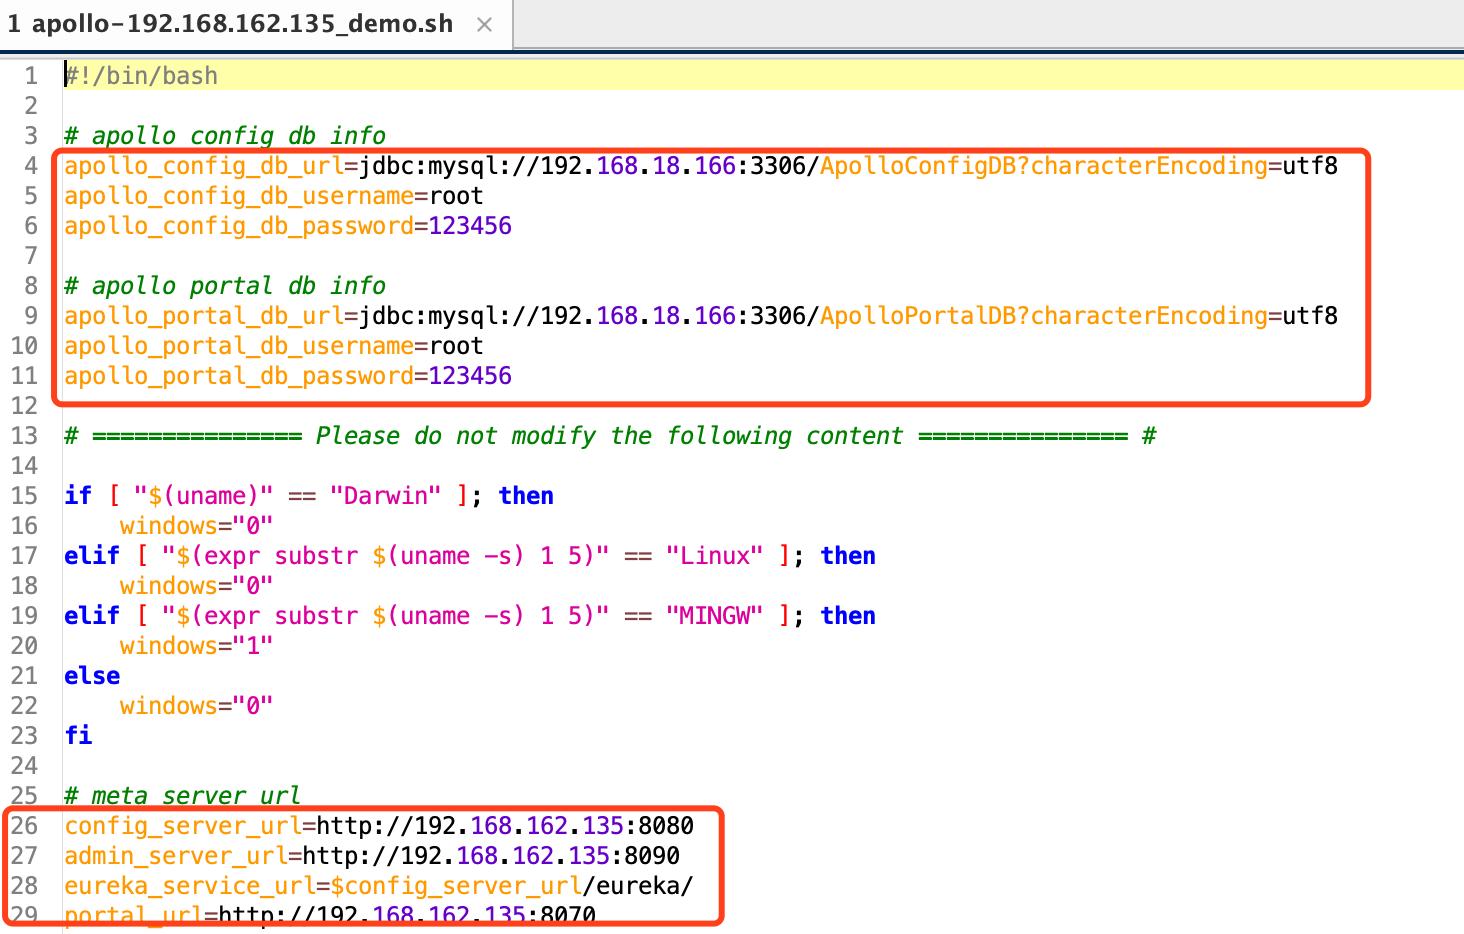Image resolution: width=1464 pixels, height=934 pixels.
Task: Click the windows="1" assignment
Action: pos(197,646)
